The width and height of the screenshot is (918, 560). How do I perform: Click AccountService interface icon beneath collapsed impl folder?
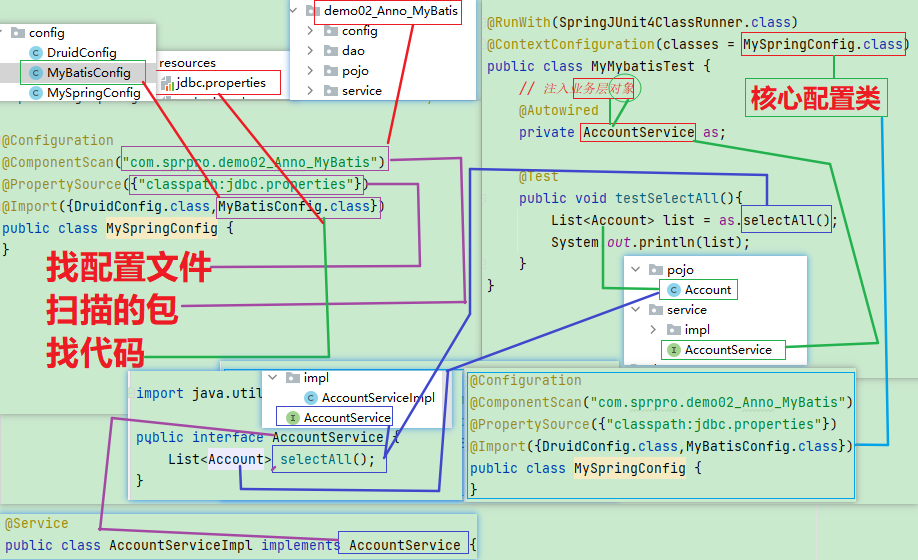[x=674, y=350]
